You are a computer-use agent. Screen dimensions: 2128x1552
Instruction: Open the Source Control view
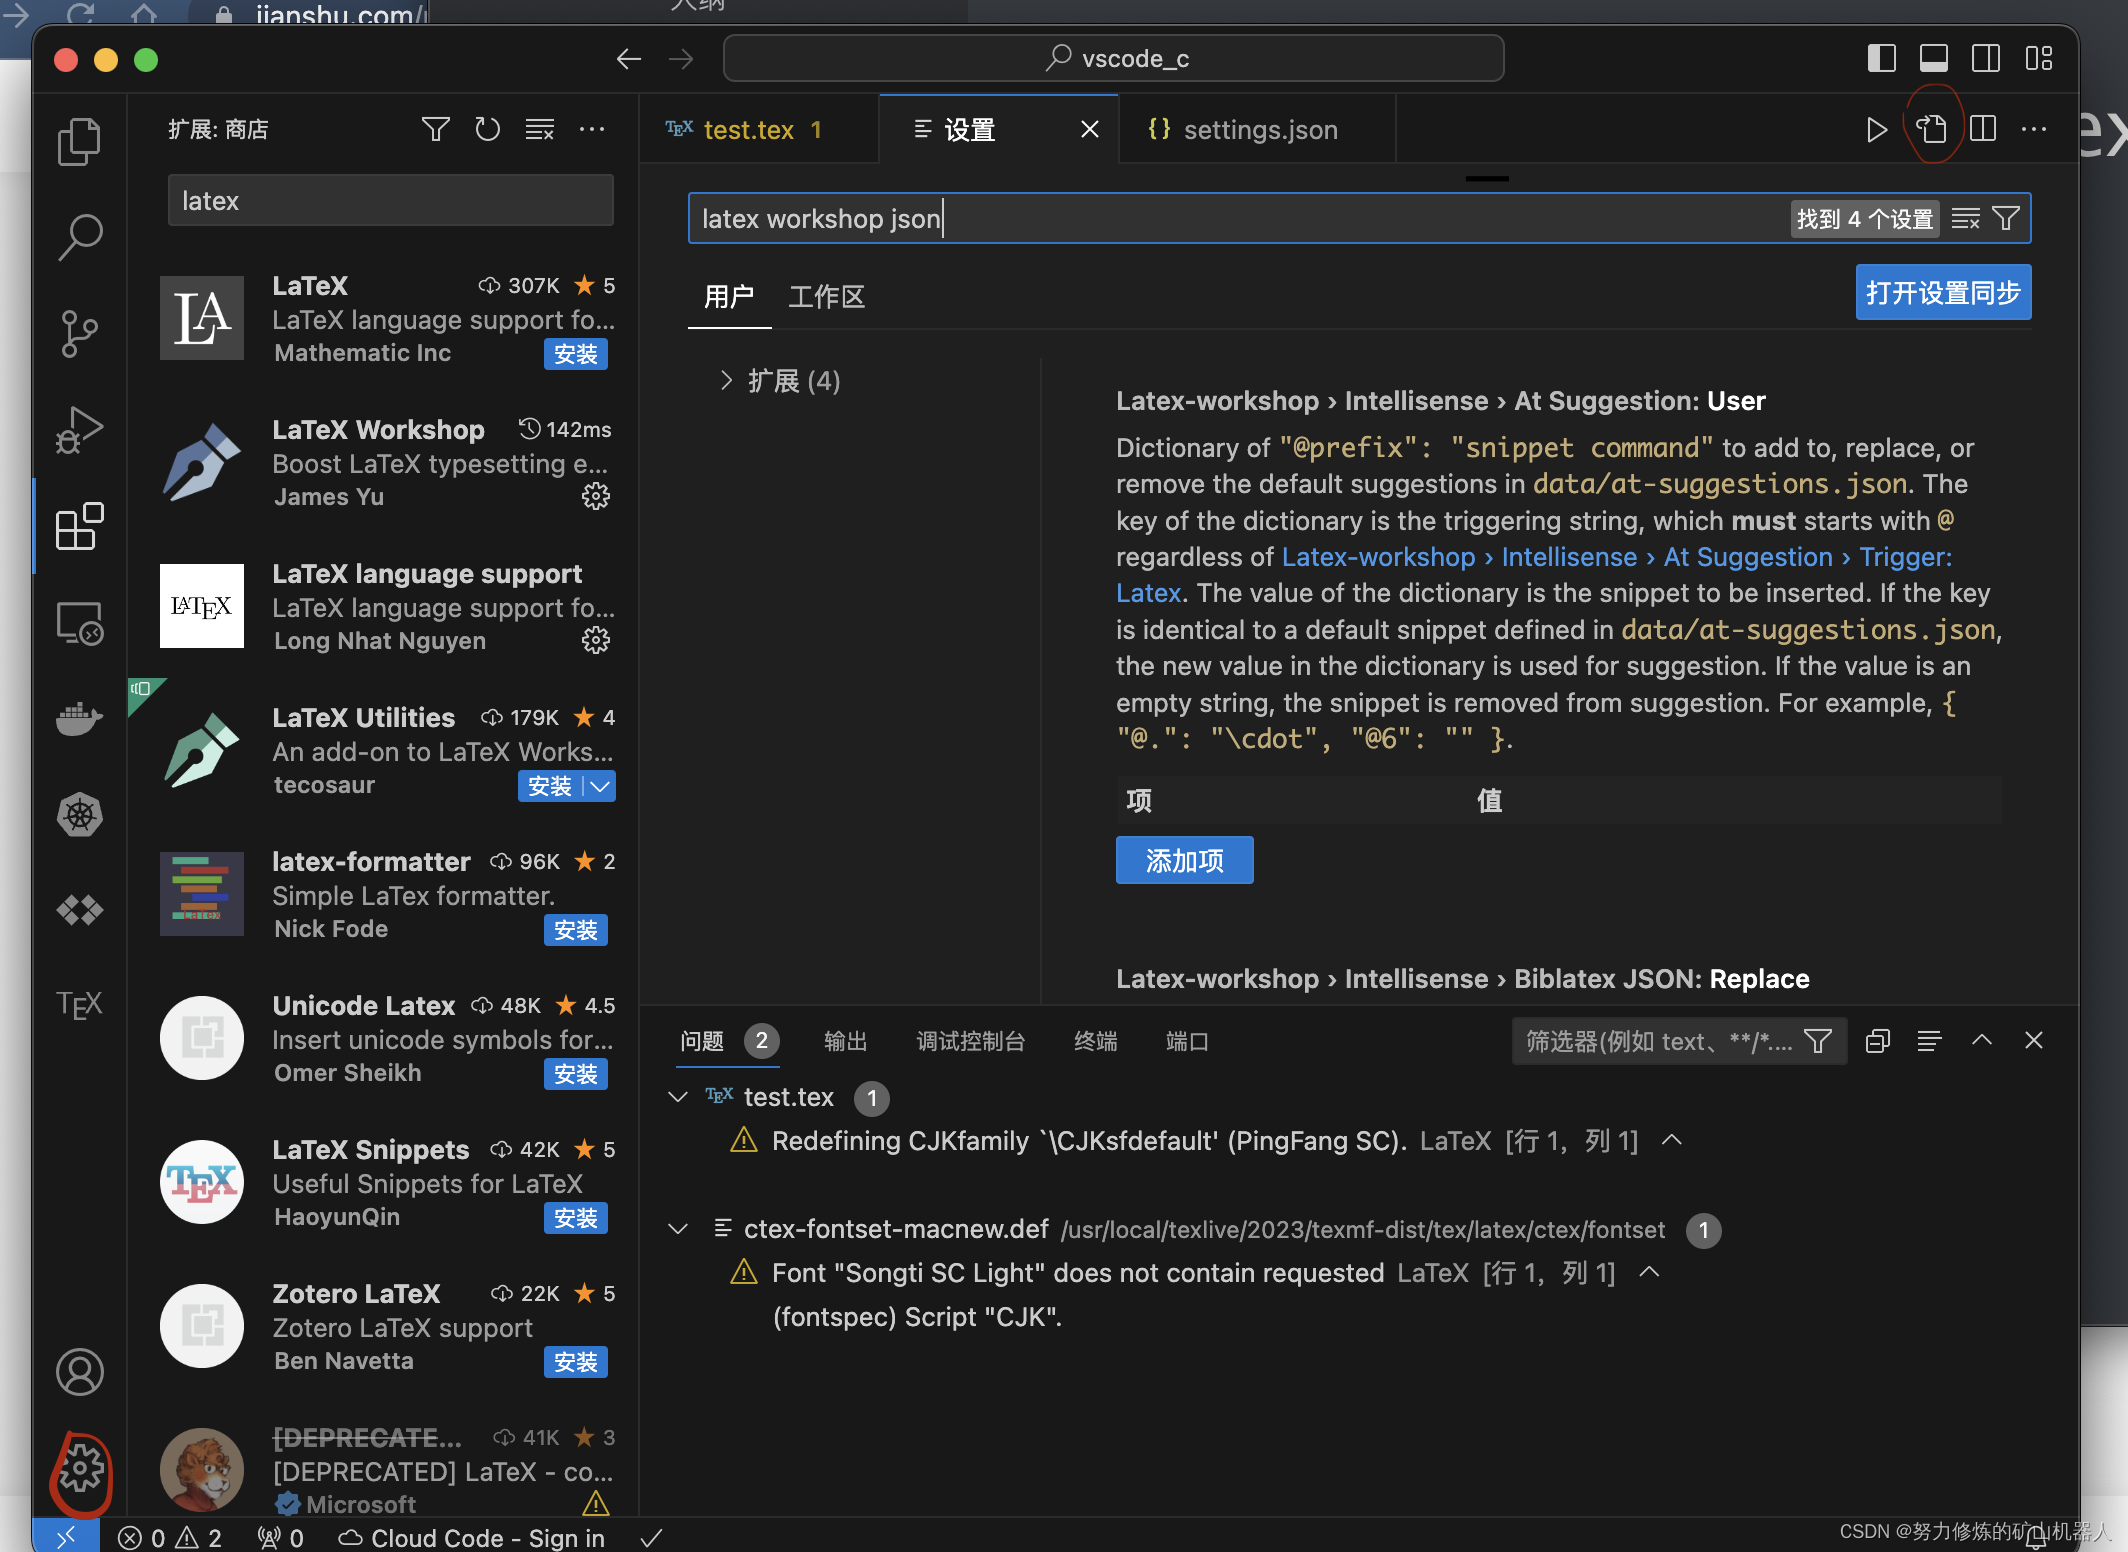(x=80, y=333)
